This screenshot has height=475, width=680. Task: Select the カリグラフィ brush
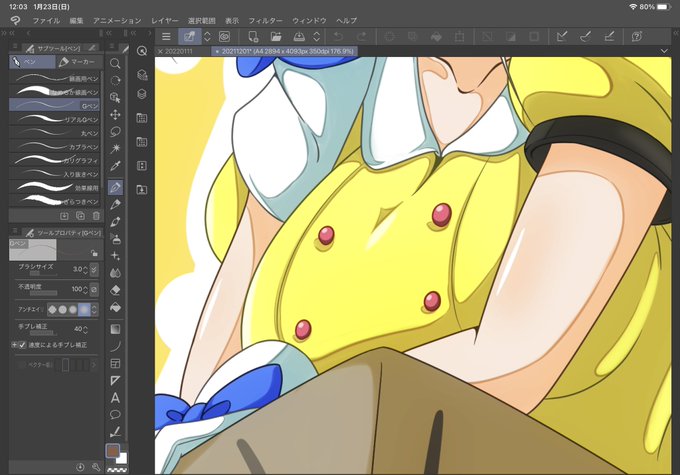pyautogui.click(x=55, y=160)
